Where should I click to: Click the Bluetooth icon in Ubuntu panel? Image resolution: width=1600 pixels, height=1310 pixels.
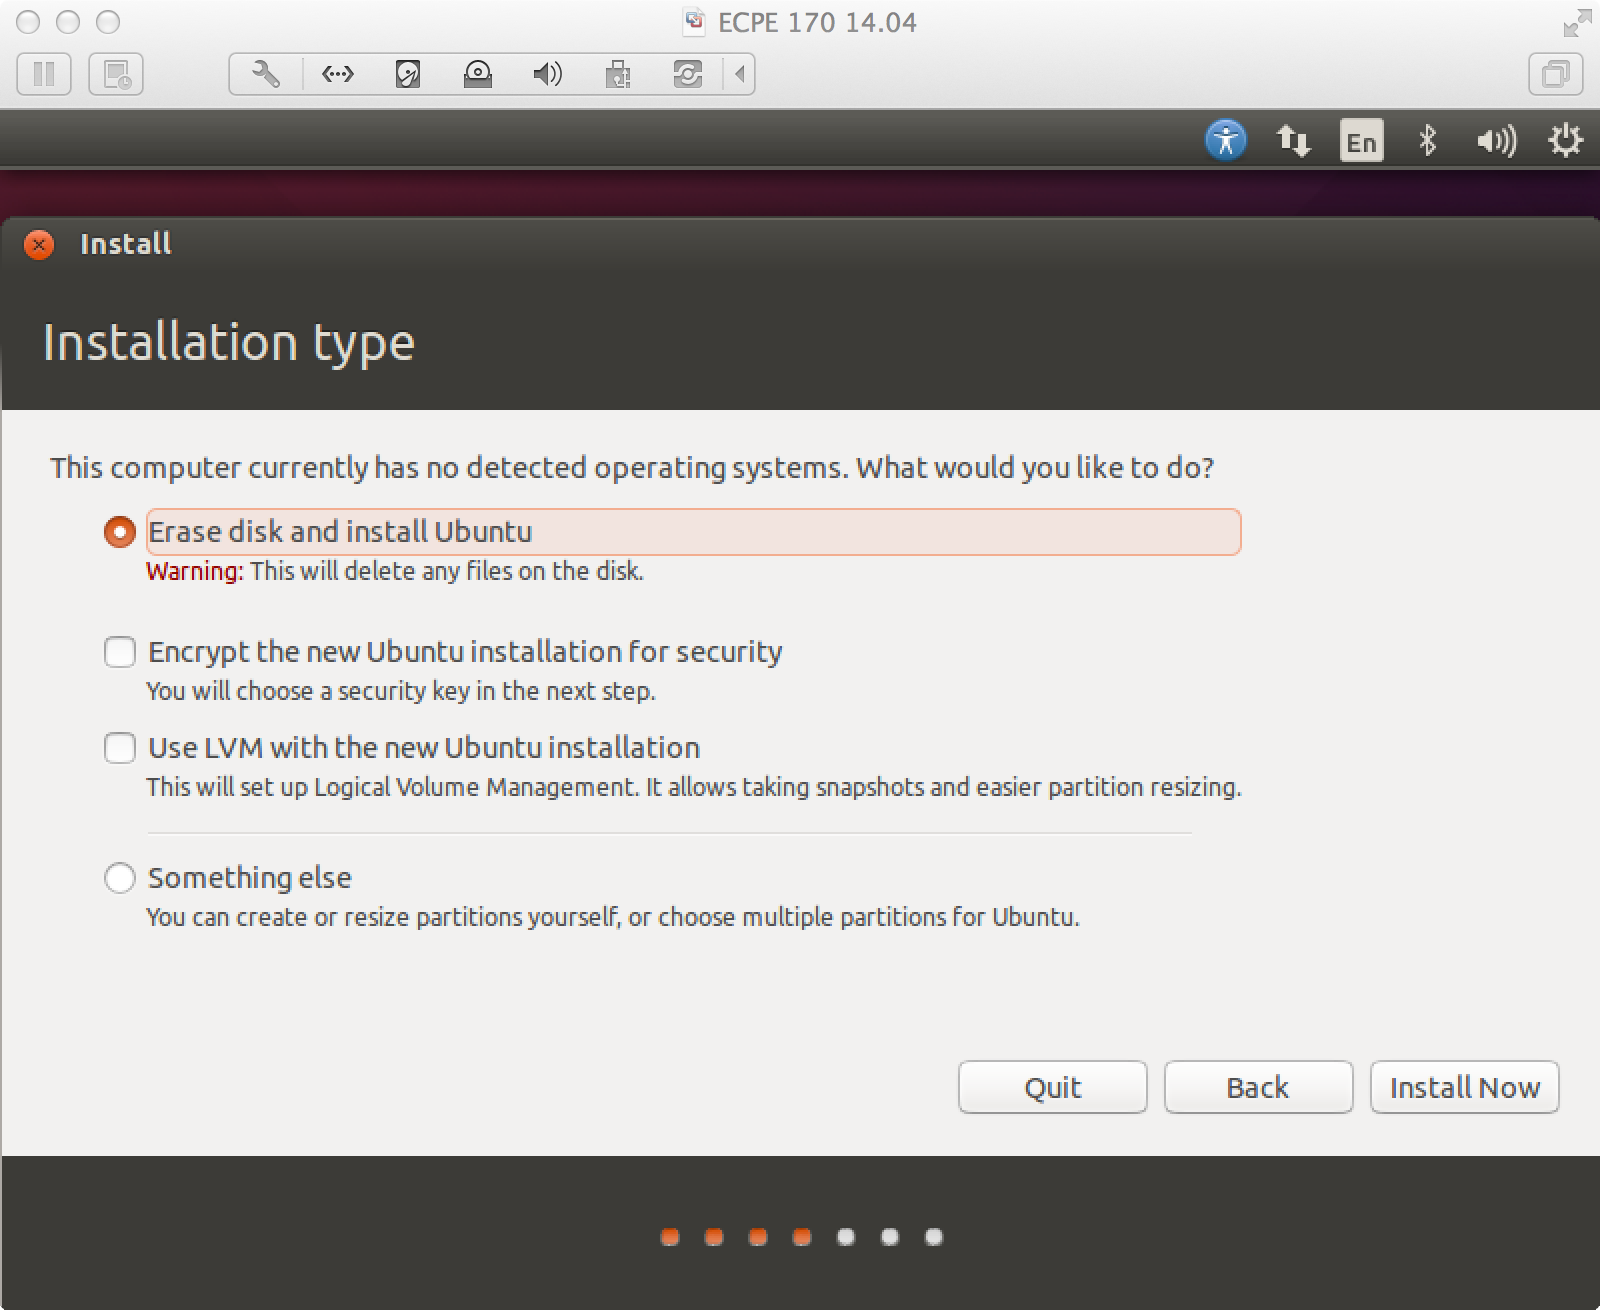click(1428, 141)
